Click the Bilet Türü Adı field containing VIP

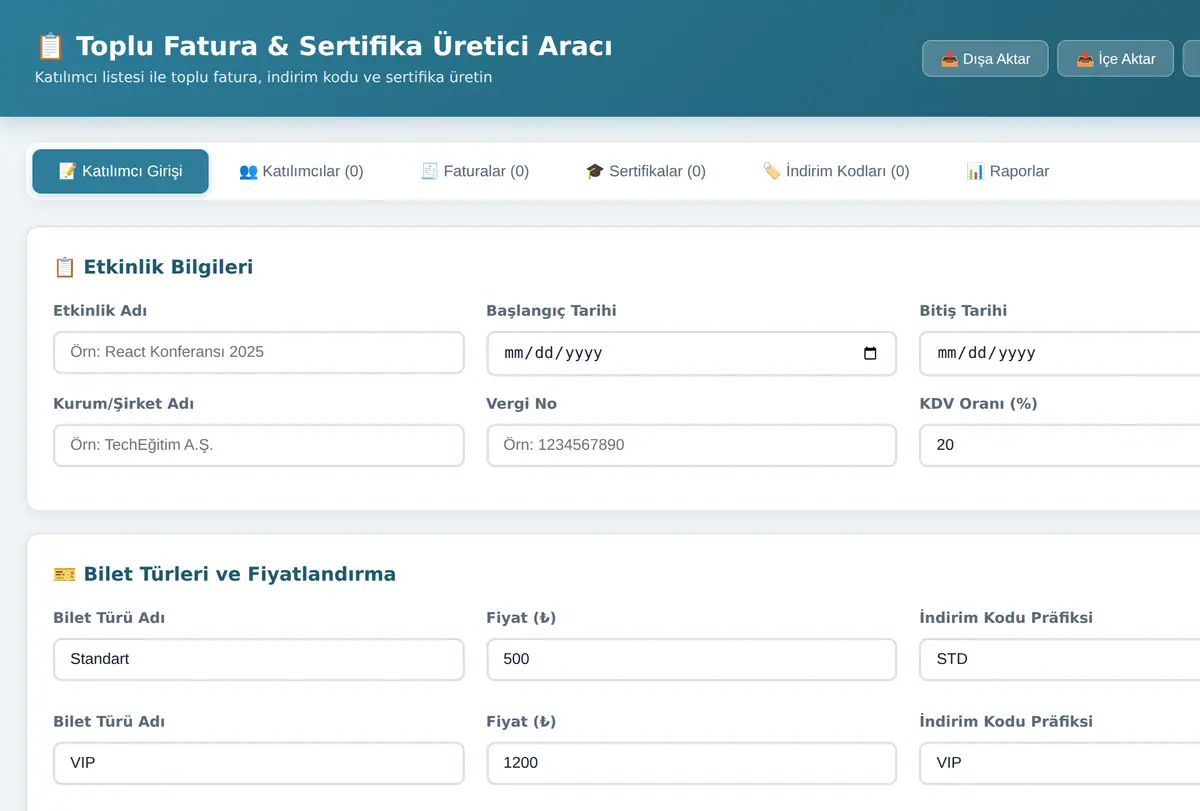259,763
